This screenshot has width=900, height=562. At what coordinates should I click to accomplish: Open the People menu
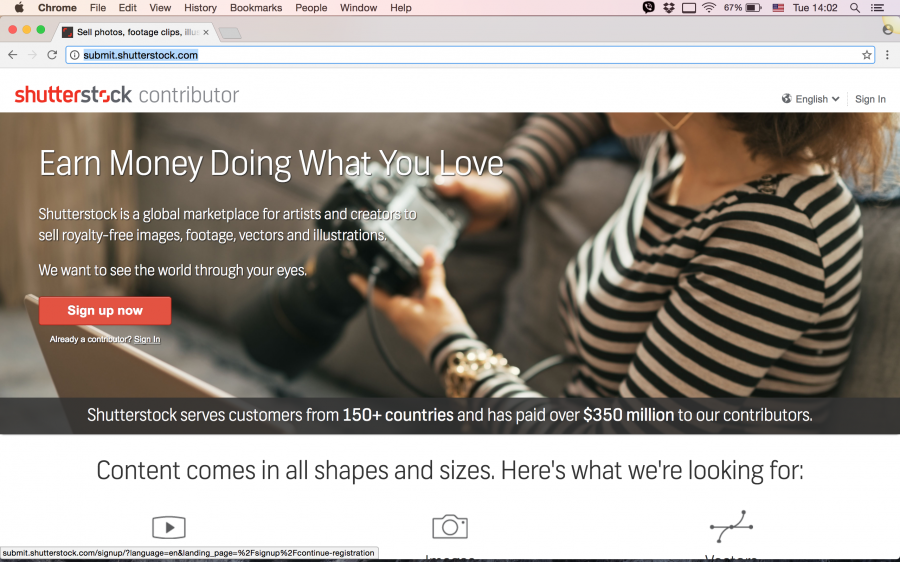point(311,7)
